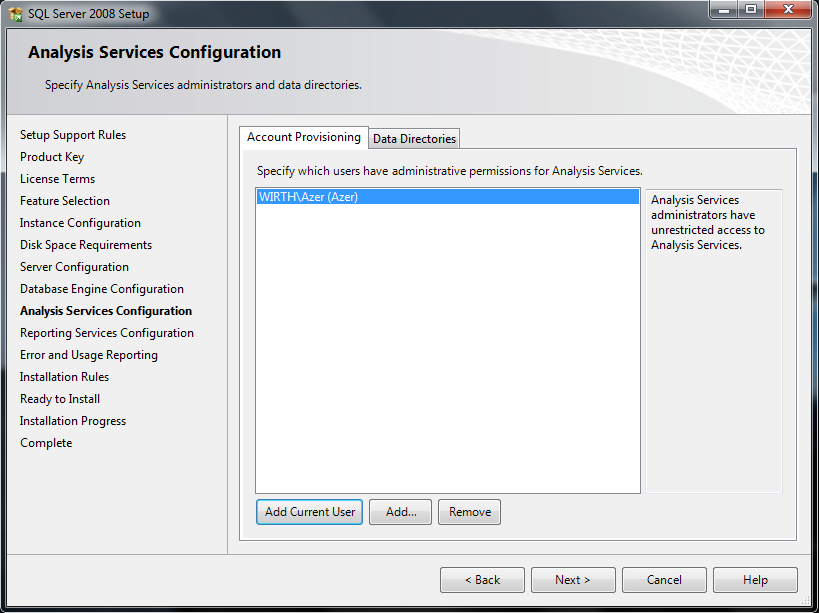Click the Database Engine Configuration step
Viewport: 819px width, 613px height.
102,289
